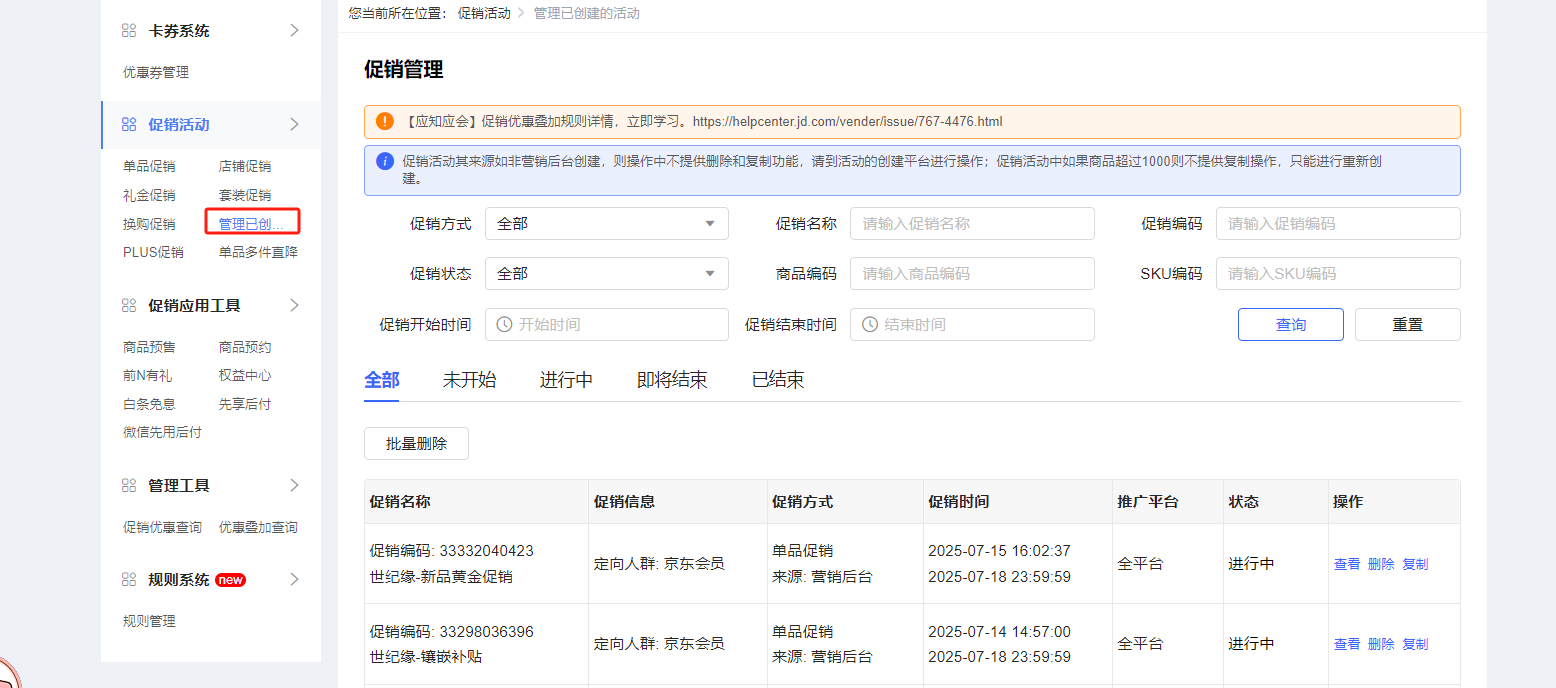Open the 促销方式 dropdown
This screenshot has width=1556, height=688.
606,224
